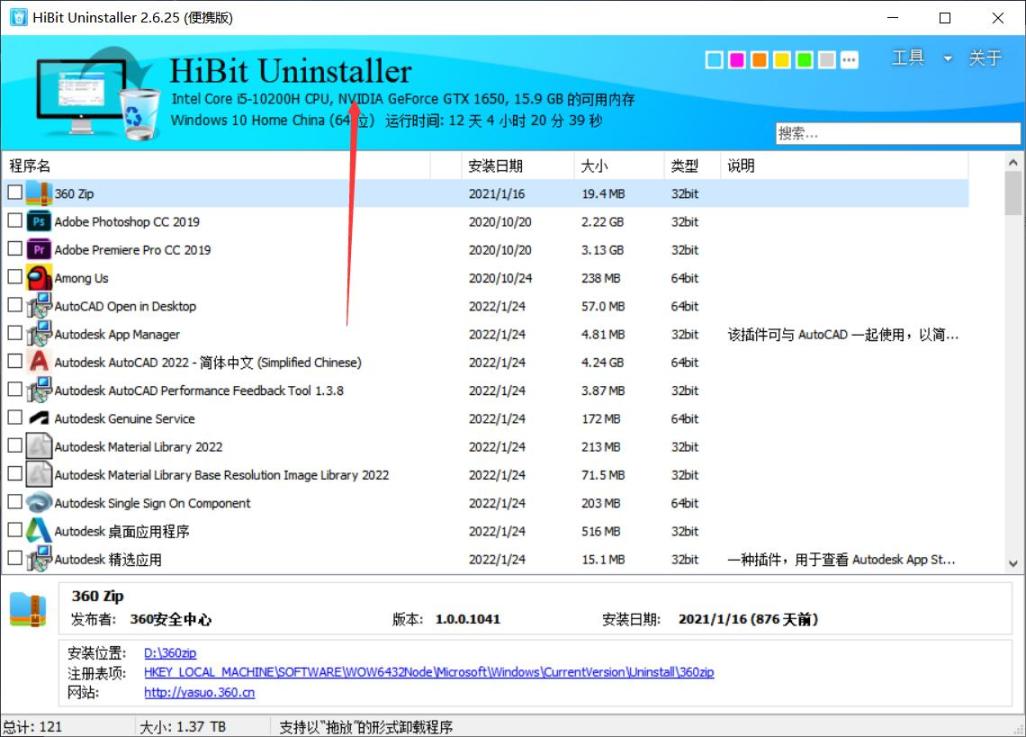
Task: Click the Autodesk App Manager icon
Action: (39, 334)
